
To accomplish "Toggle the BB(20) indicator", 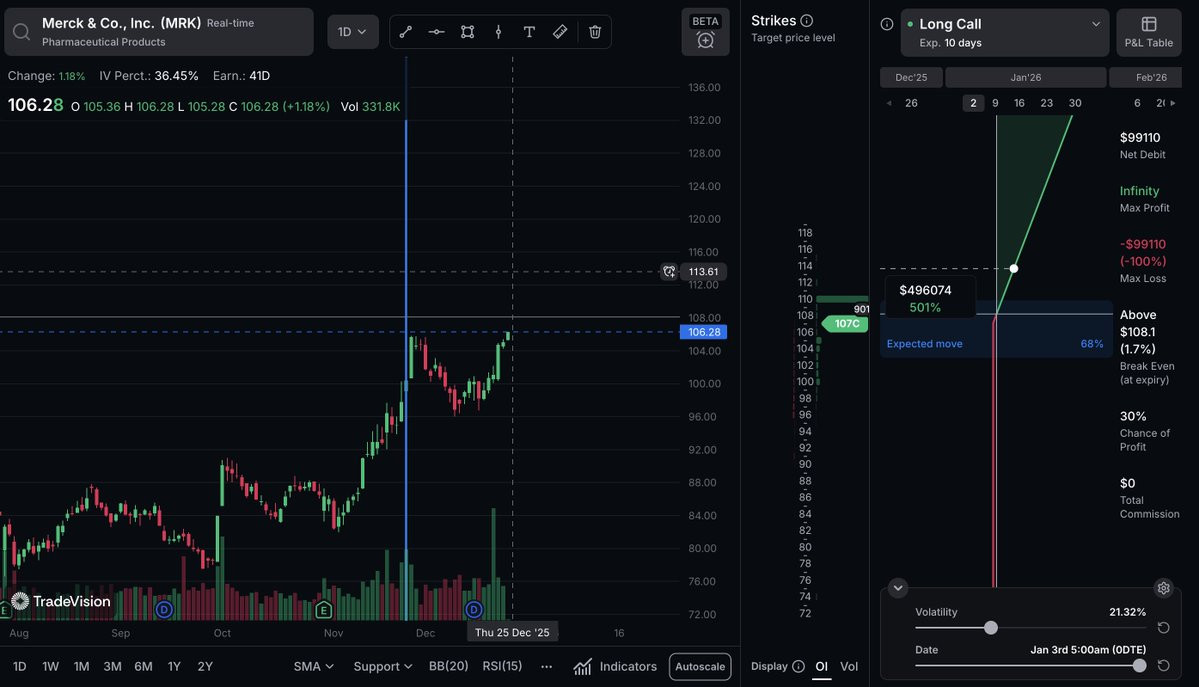I will pyautogui.click(x=448, y=666).
